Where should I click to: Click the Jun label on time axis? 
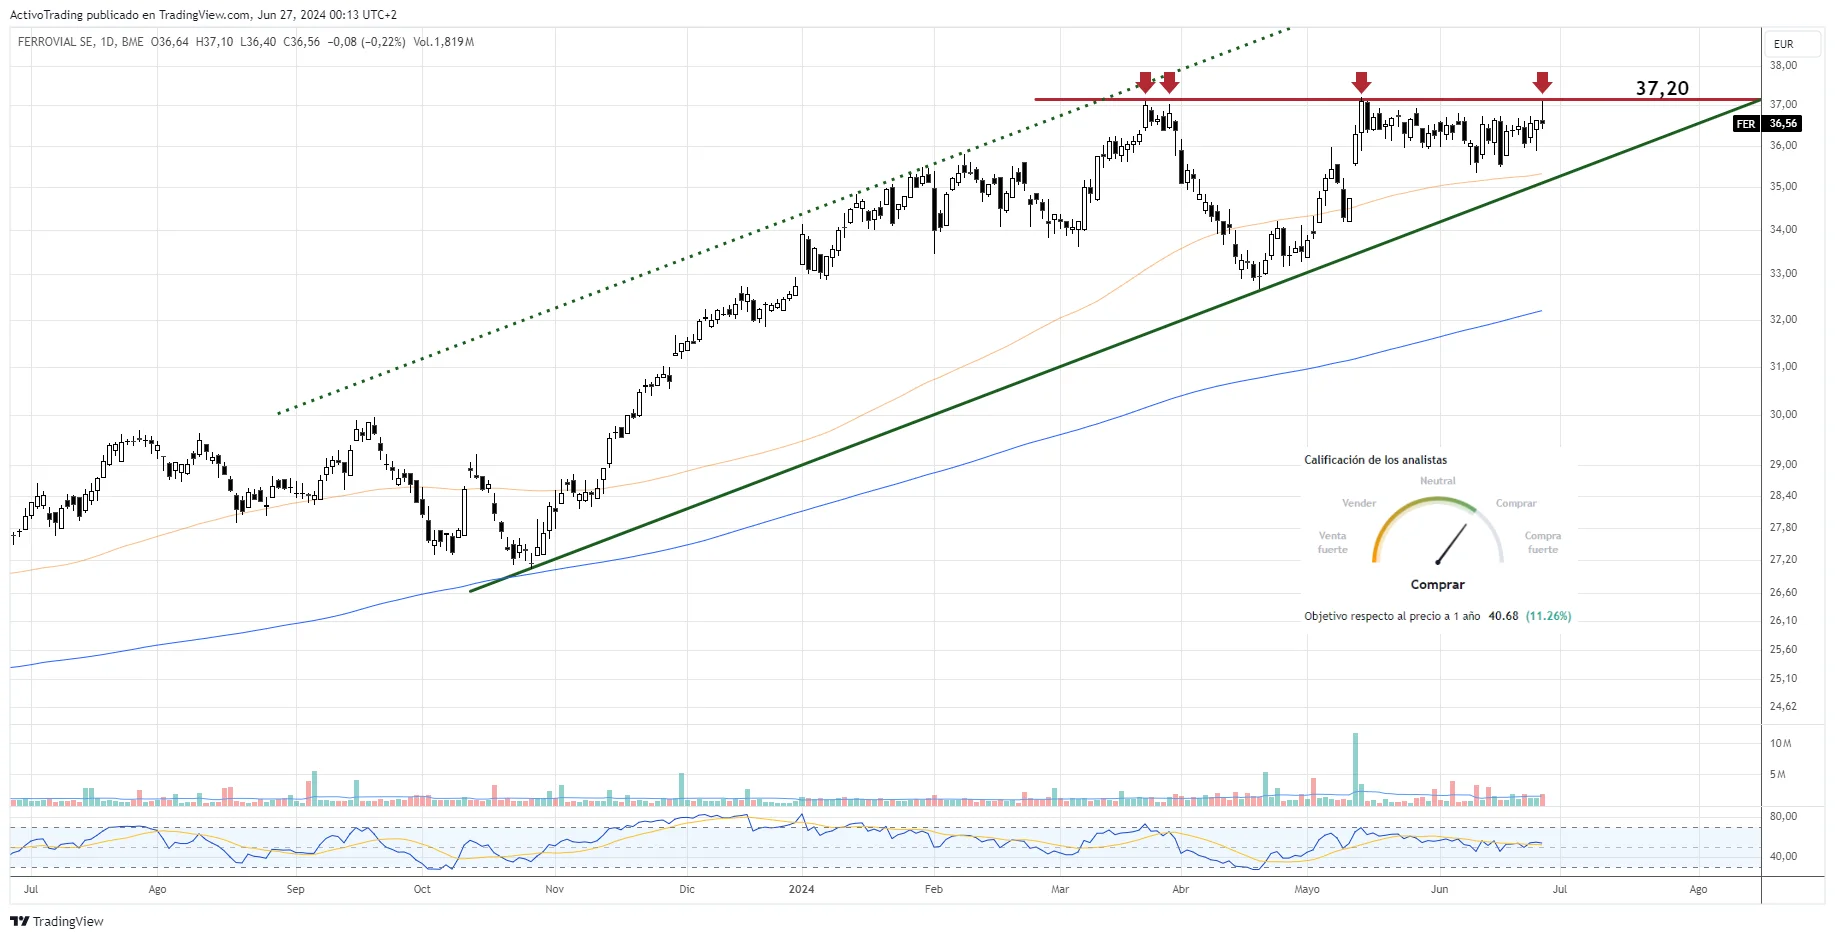tap(1439, 889)
